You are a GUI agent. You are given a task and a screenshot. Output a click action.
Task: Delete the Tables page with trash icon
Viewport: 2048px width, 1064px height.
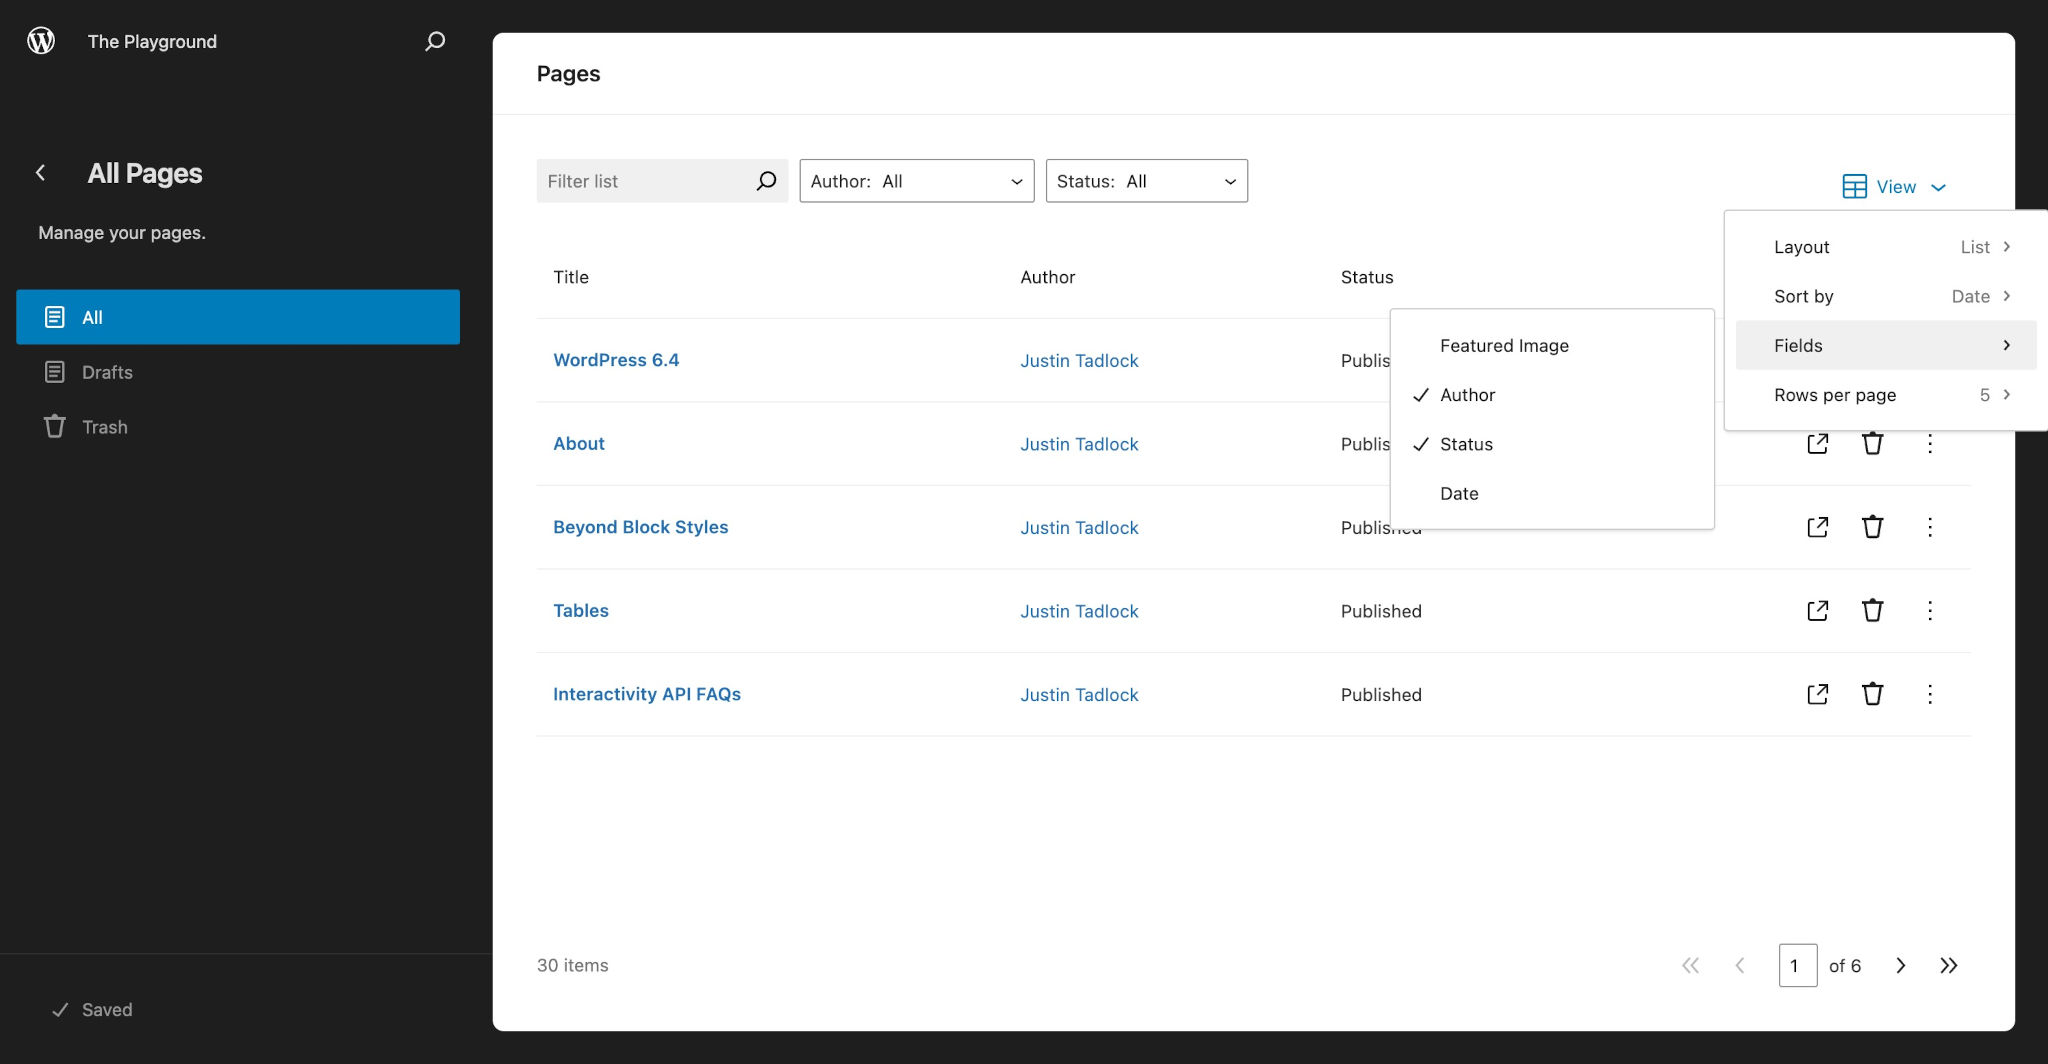(x=1872, y=610)
